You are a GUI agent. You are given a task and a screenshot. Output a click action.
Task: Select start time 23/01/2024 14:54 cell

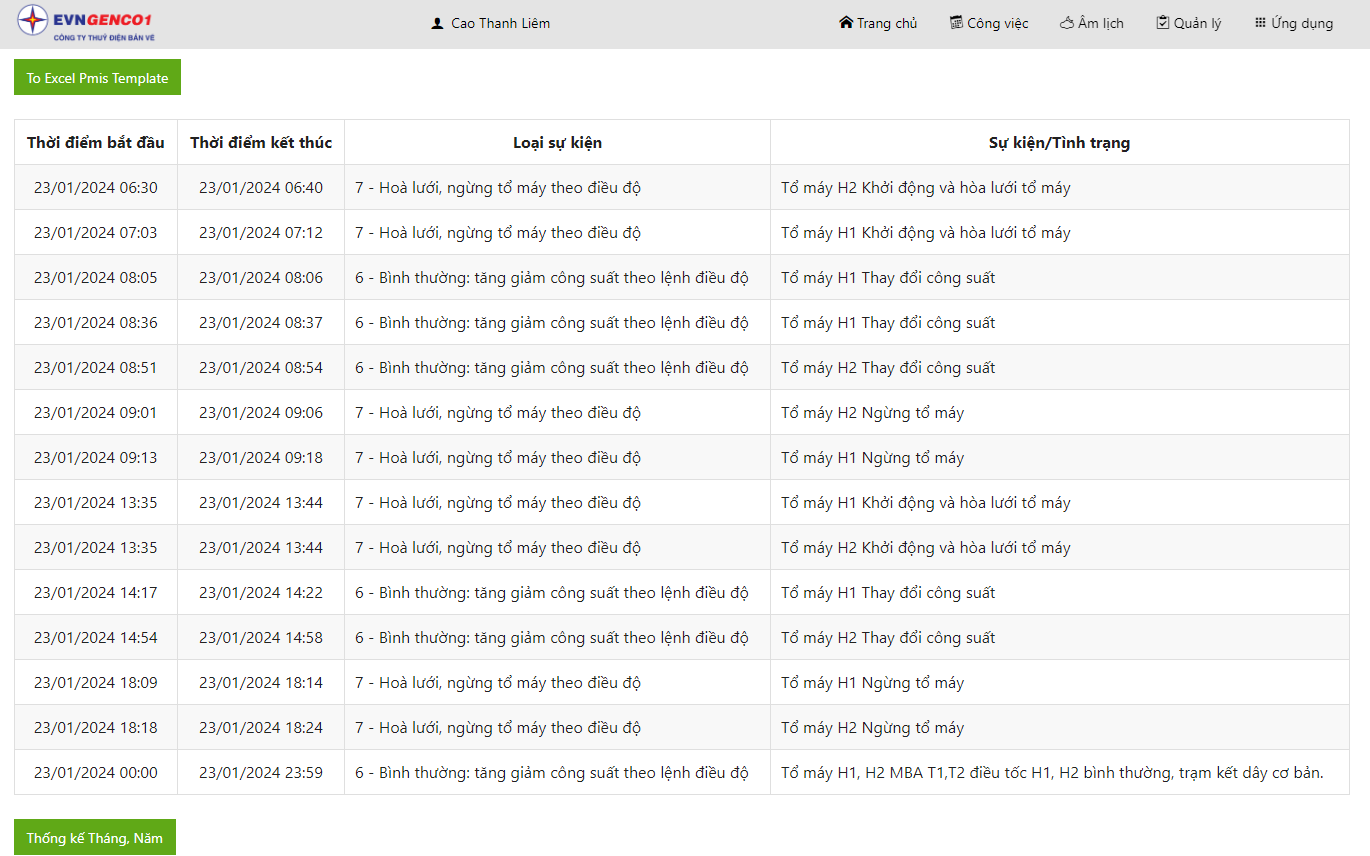[x=96, y=637]
